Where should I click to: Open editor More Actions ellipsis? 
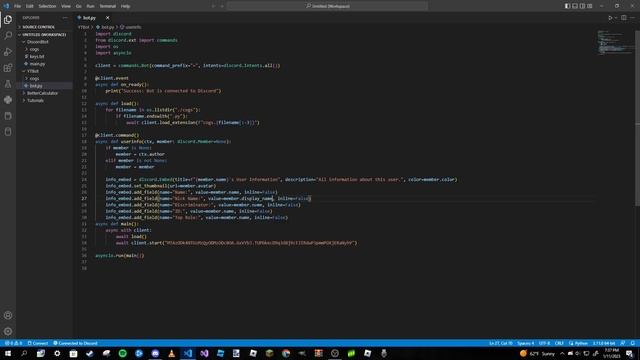tap(633, 18)
